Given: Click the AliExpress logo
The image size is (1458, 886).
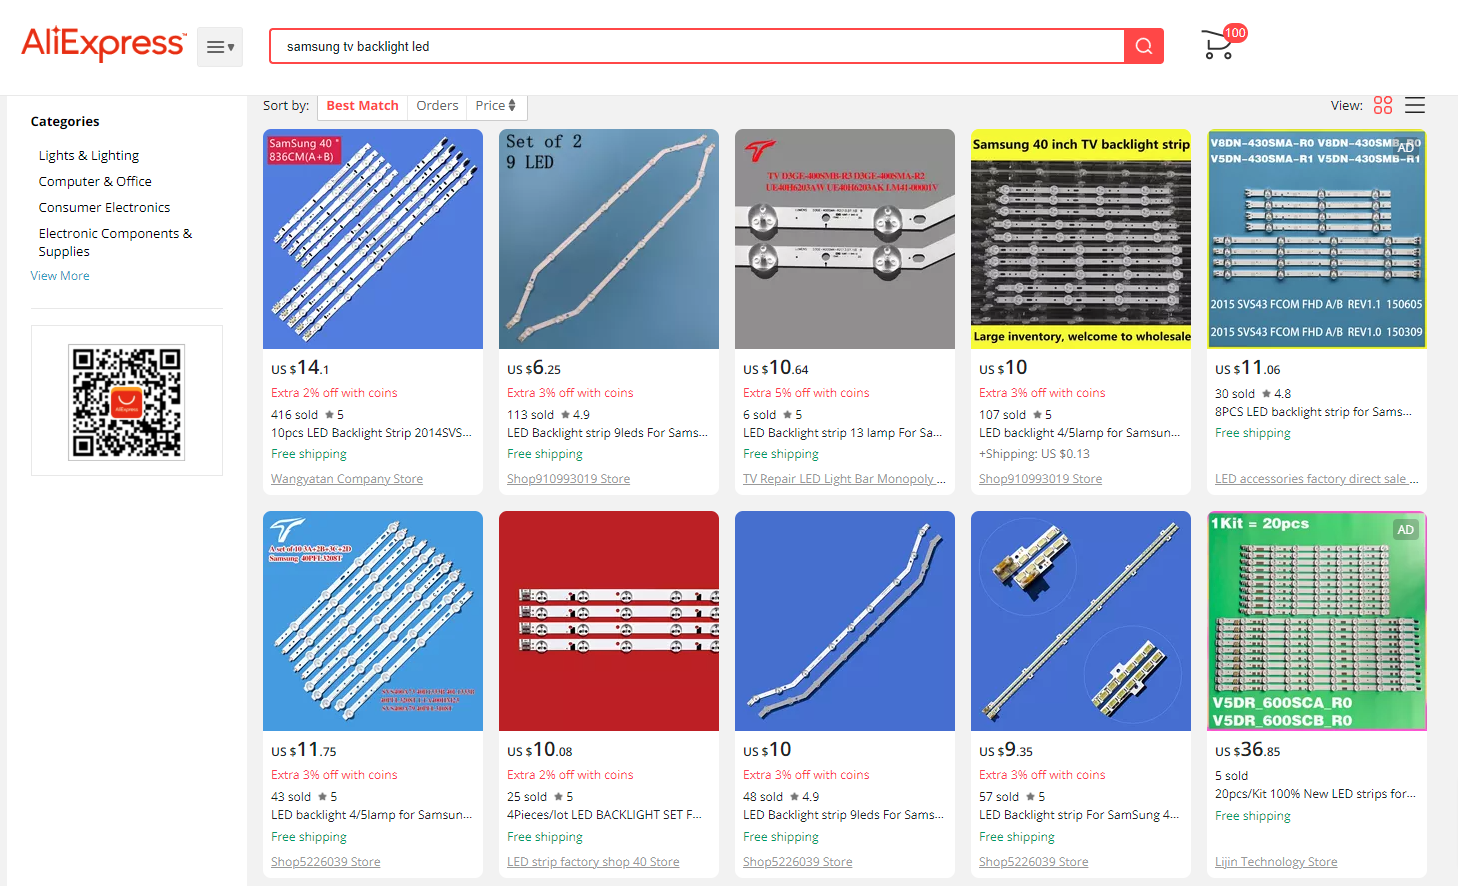Looking at the screenshot, I should pyautogui.click(x=103, y=44).
